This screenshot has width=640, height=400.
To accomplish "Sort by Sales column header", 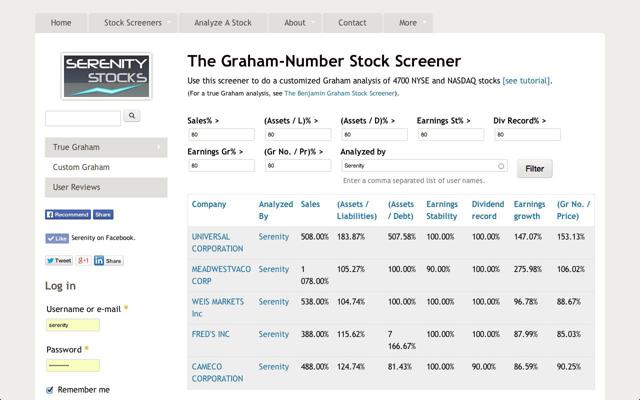I will click(x=310, y=204).
